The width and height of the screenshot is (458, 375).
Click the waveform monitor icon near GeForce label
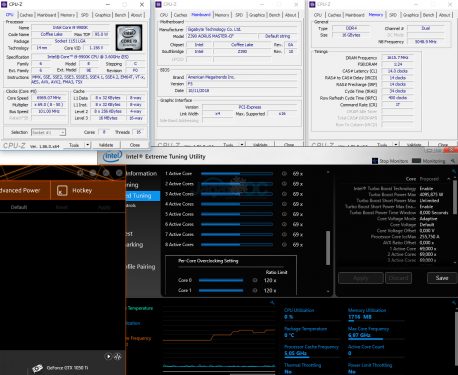pos(117,356)
